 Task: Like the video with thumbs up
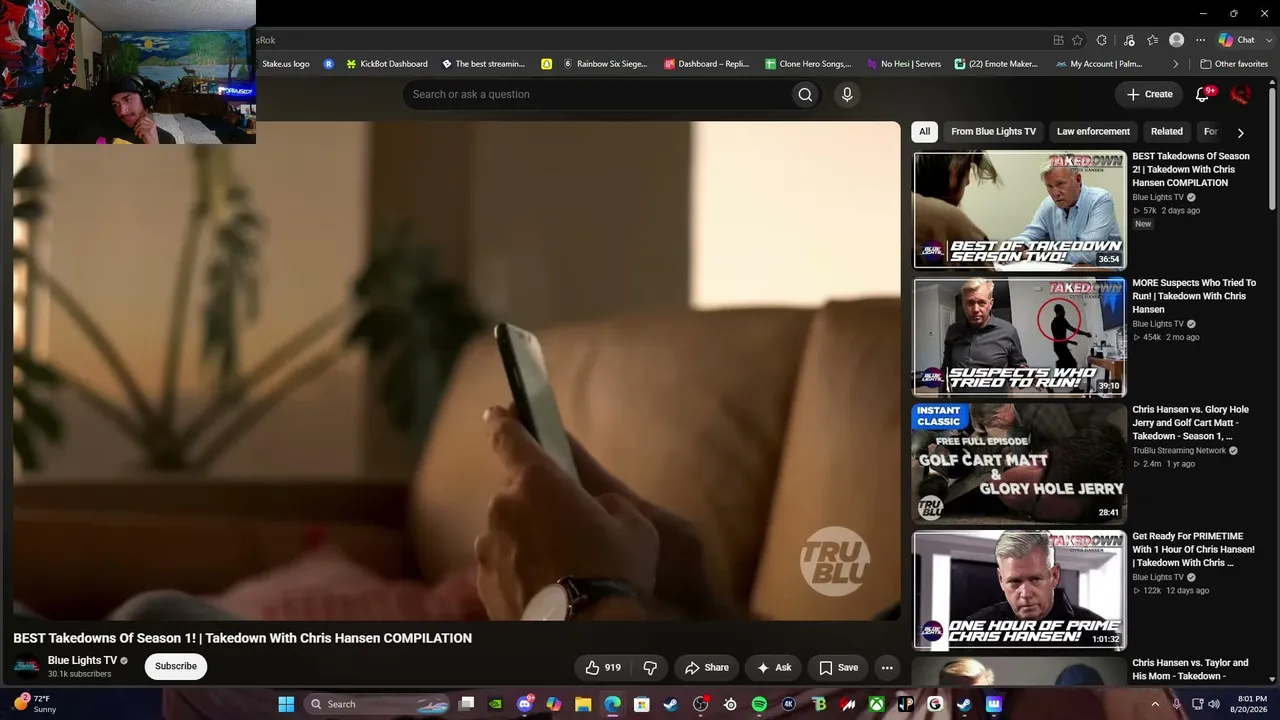(604, 667)
